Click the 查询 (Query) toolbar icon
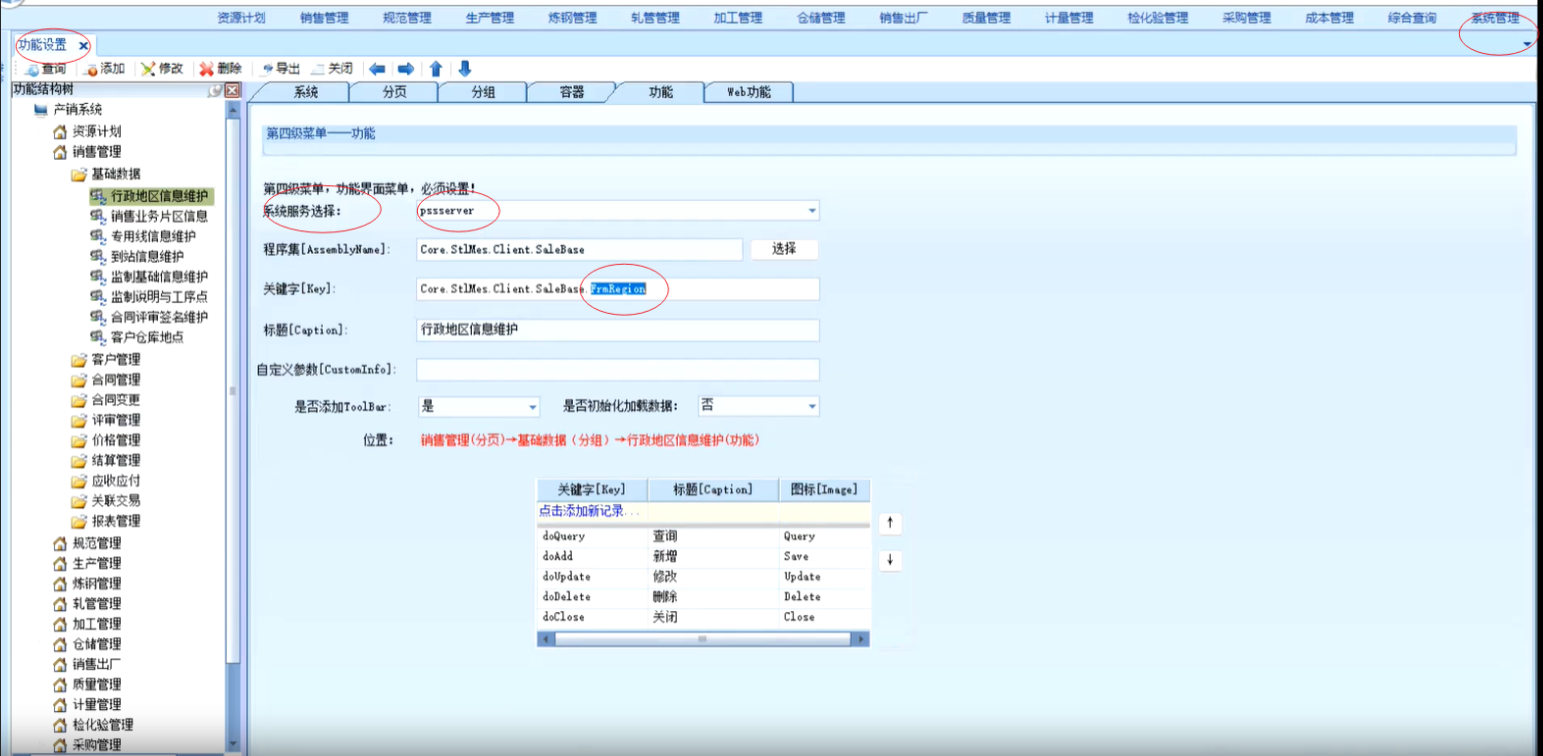 (x=32, y=69)
